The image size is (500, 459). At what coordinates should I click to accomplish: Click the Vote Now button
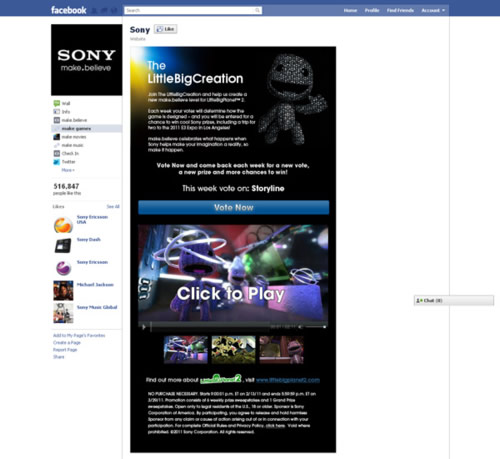[x=234, y=207]
